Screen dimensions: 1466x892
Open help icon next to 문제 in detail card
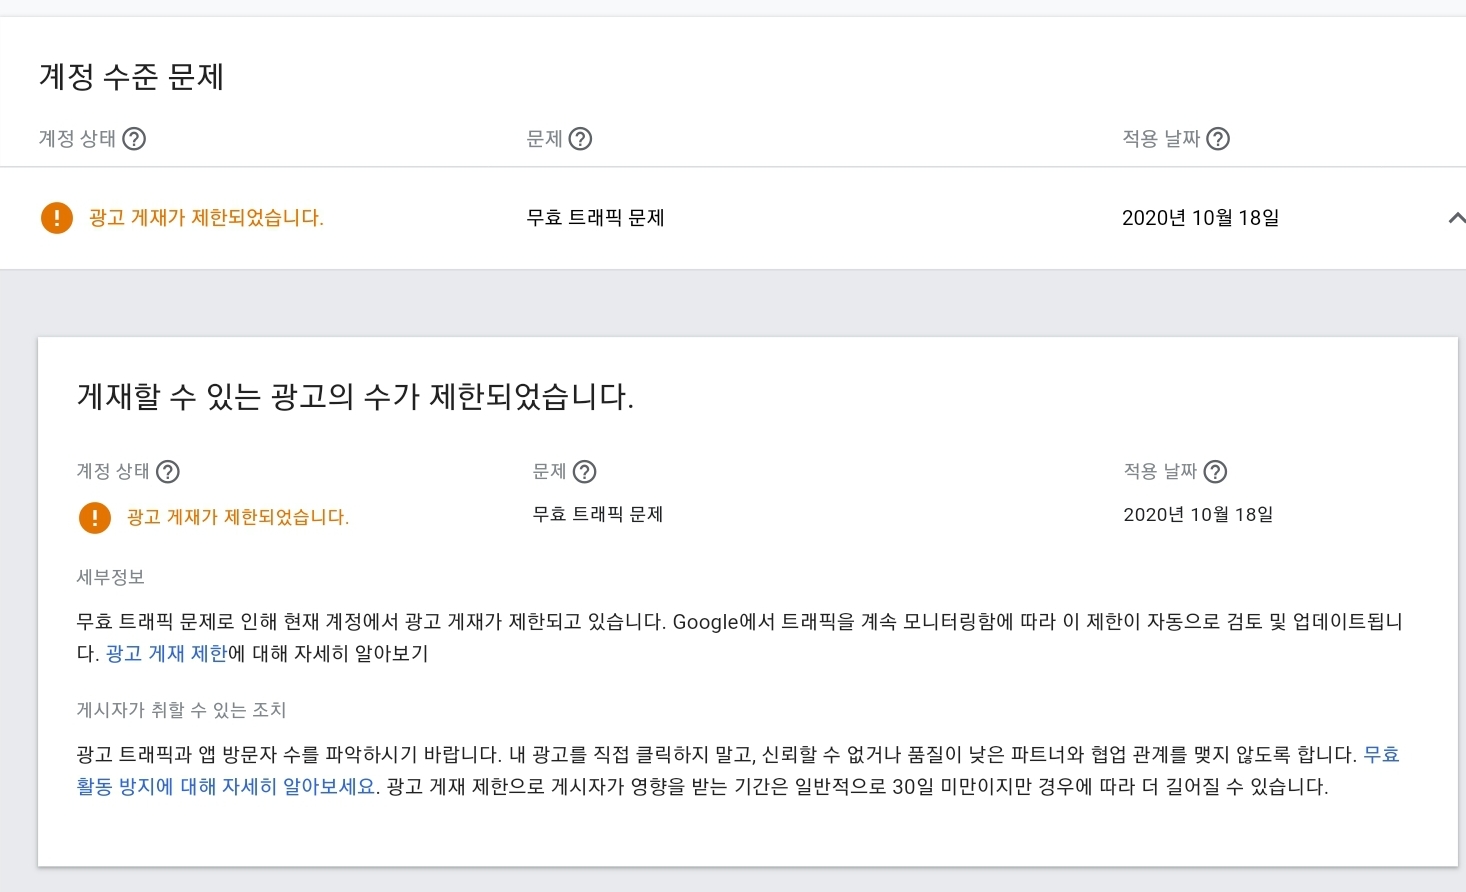point(584,472)
